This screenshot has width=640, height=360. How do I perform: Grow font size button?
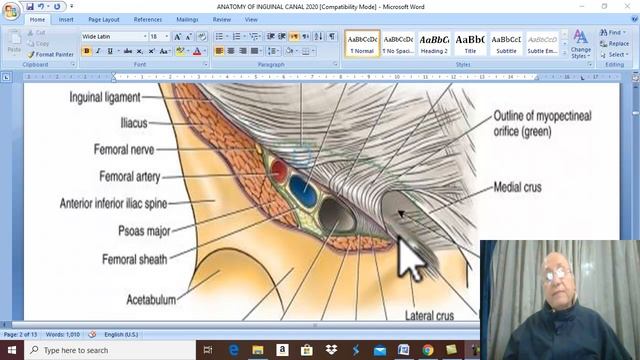coord(178,37)
